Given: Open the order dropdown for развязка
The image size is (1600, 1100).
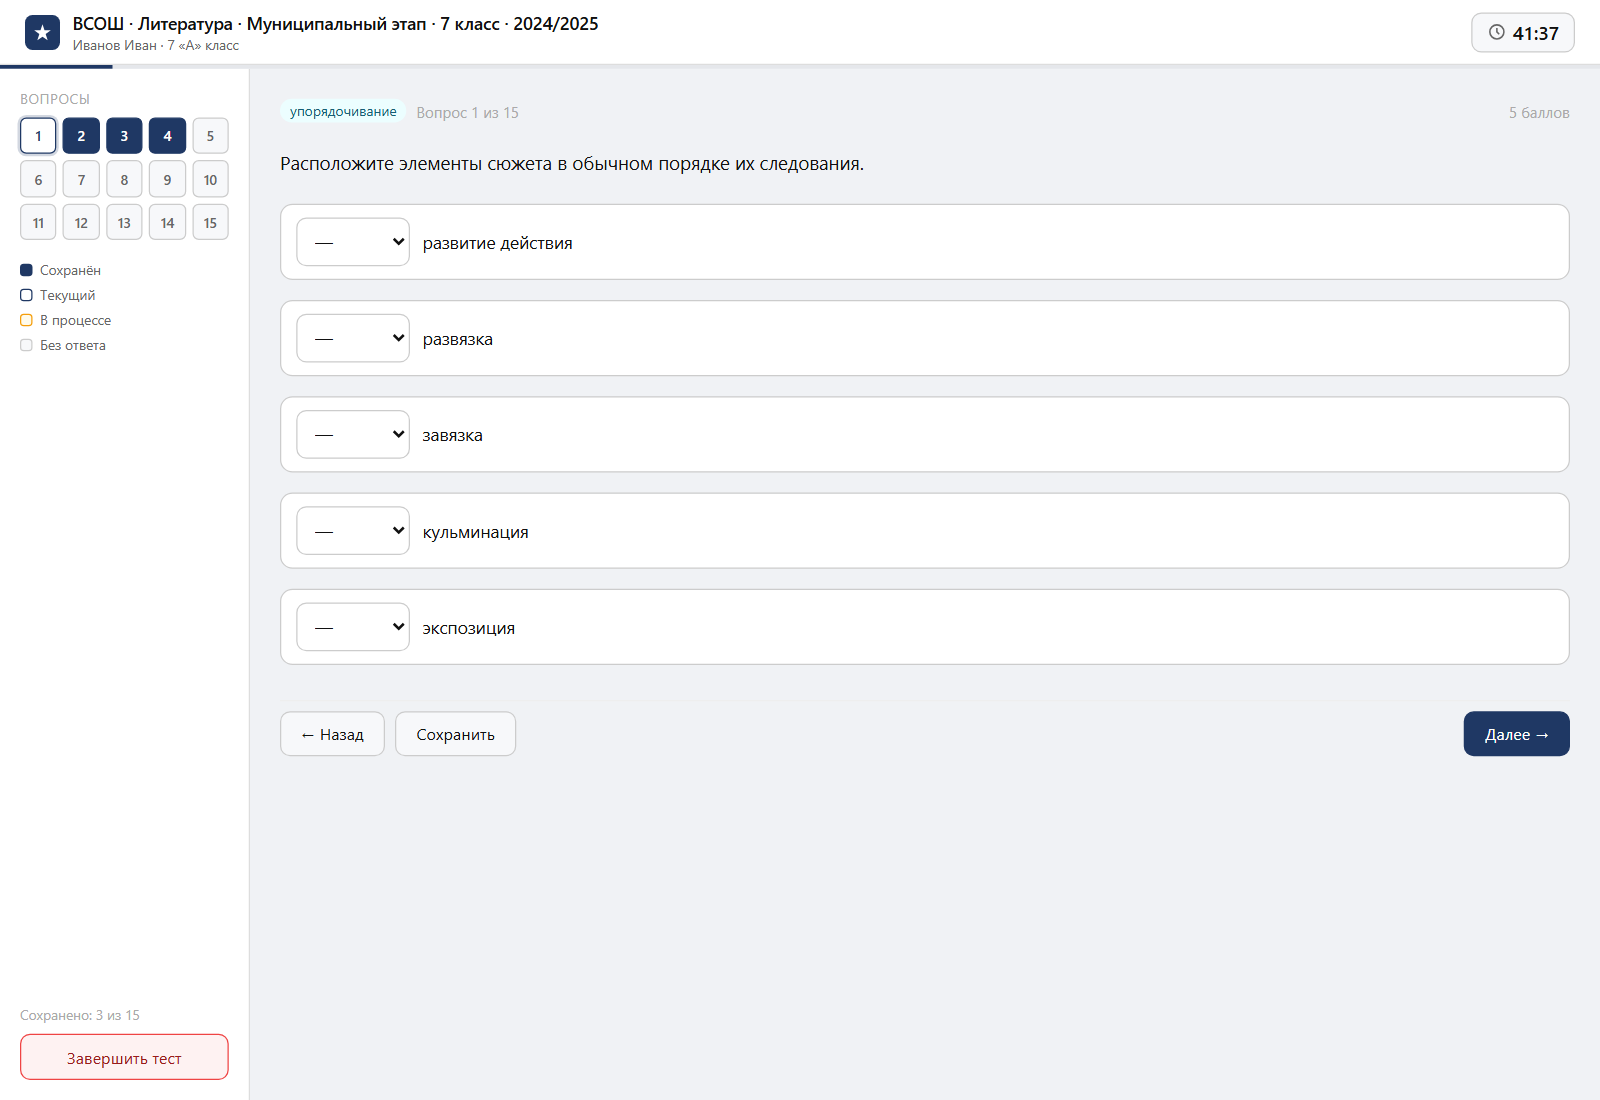Looking at the screenshot, I should click(353, 338).
